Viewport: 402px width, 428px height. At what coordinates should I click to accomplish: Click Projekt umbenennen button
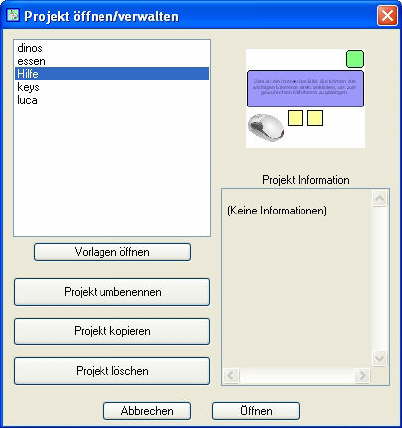click(x=112, y=292)
